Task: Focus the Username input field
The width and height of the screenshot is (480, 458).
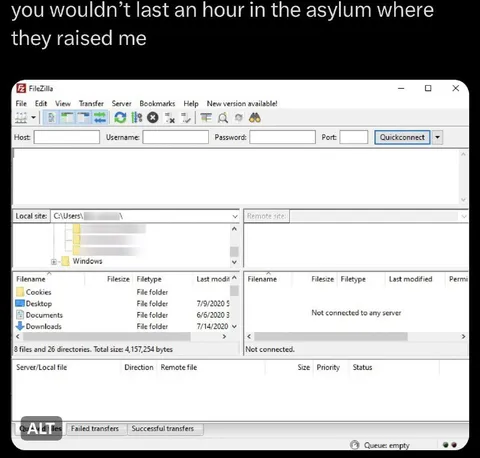Action: pos(176,137)
